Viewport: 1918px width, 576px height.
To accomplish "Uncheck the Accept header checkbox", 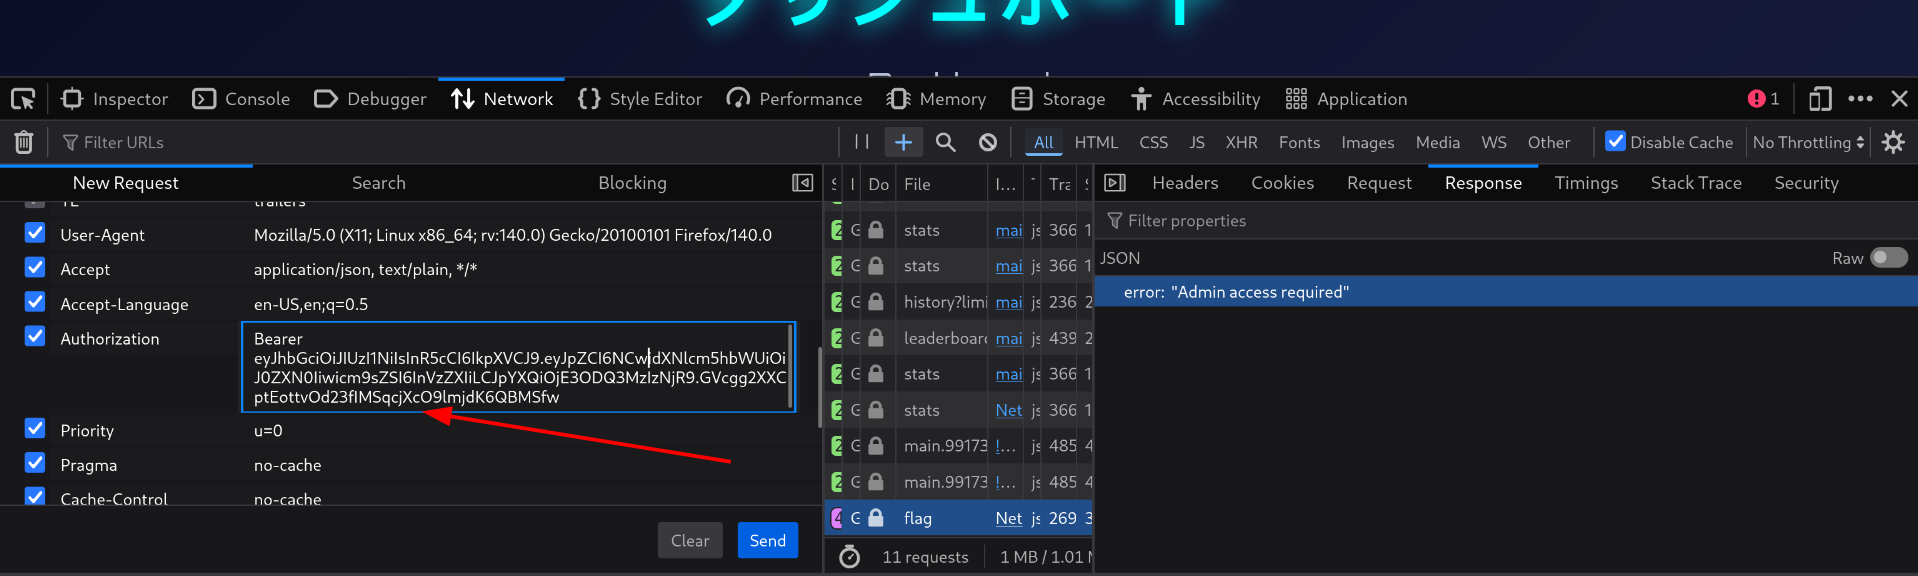I will (x=35, y=267).
